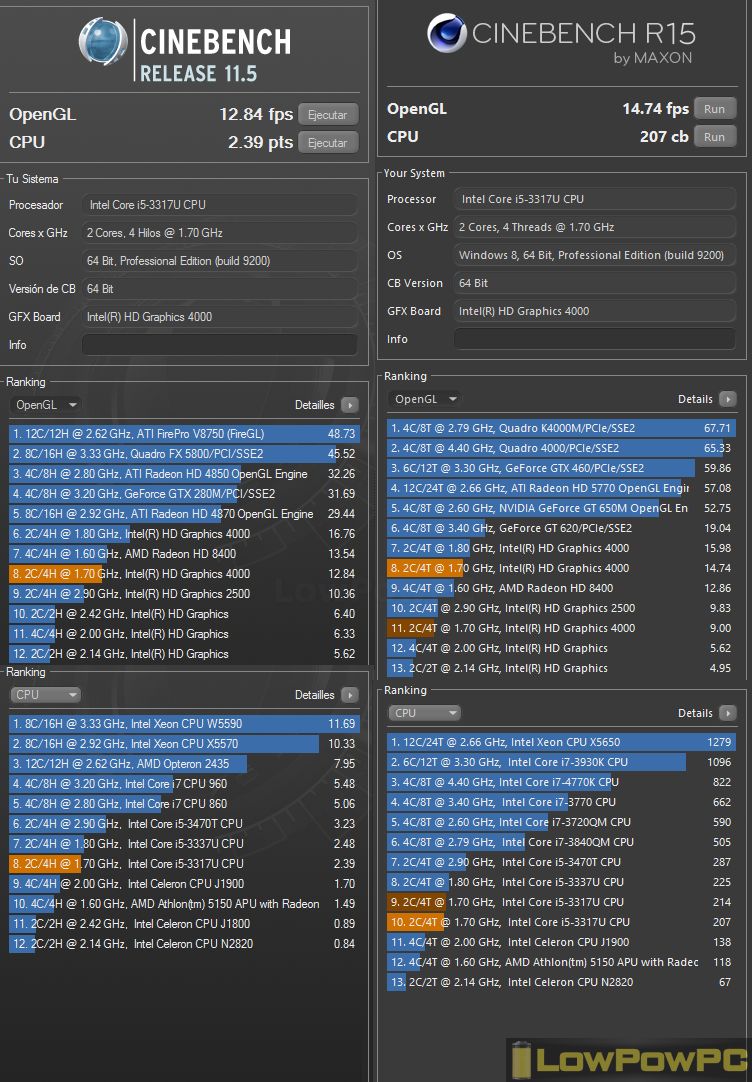This screenshot has height=1082, width=752.
Task: Click Detailles arrow for OpenGL ranking in 11.5
Action: tap(350, 405)
